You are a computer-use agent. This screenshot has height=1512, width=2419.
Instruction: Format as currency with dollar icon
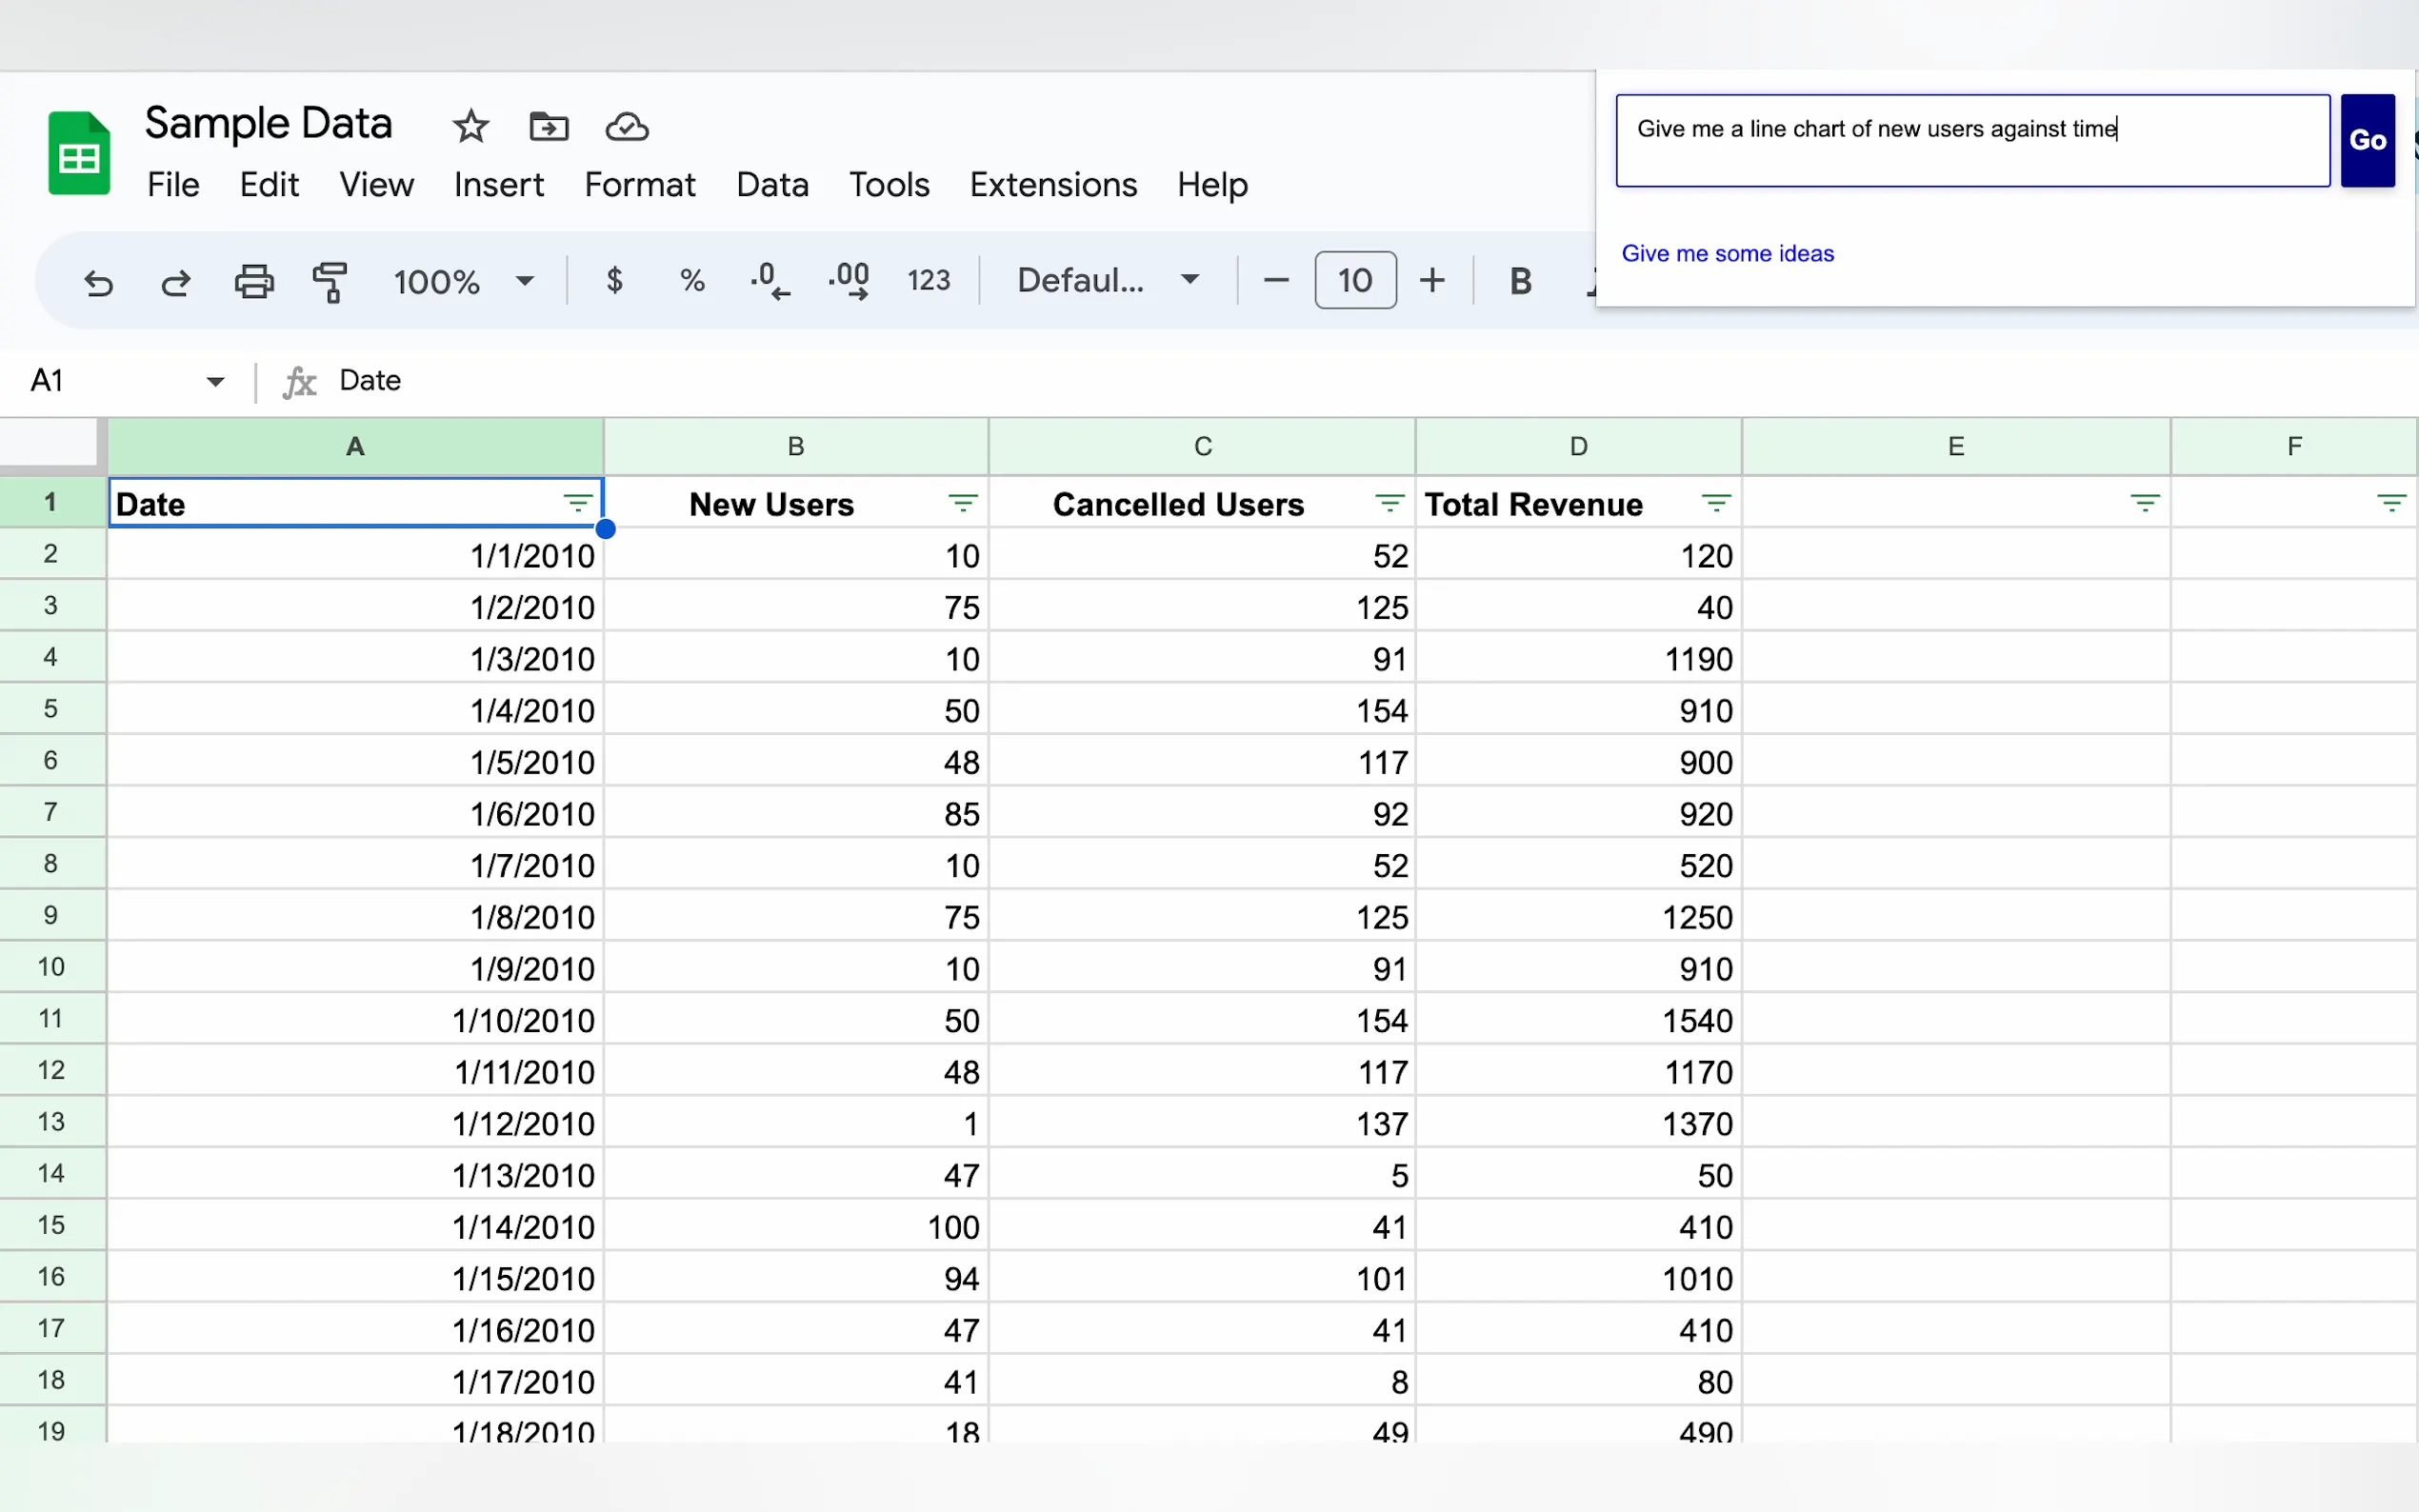(x=614, y=280)
